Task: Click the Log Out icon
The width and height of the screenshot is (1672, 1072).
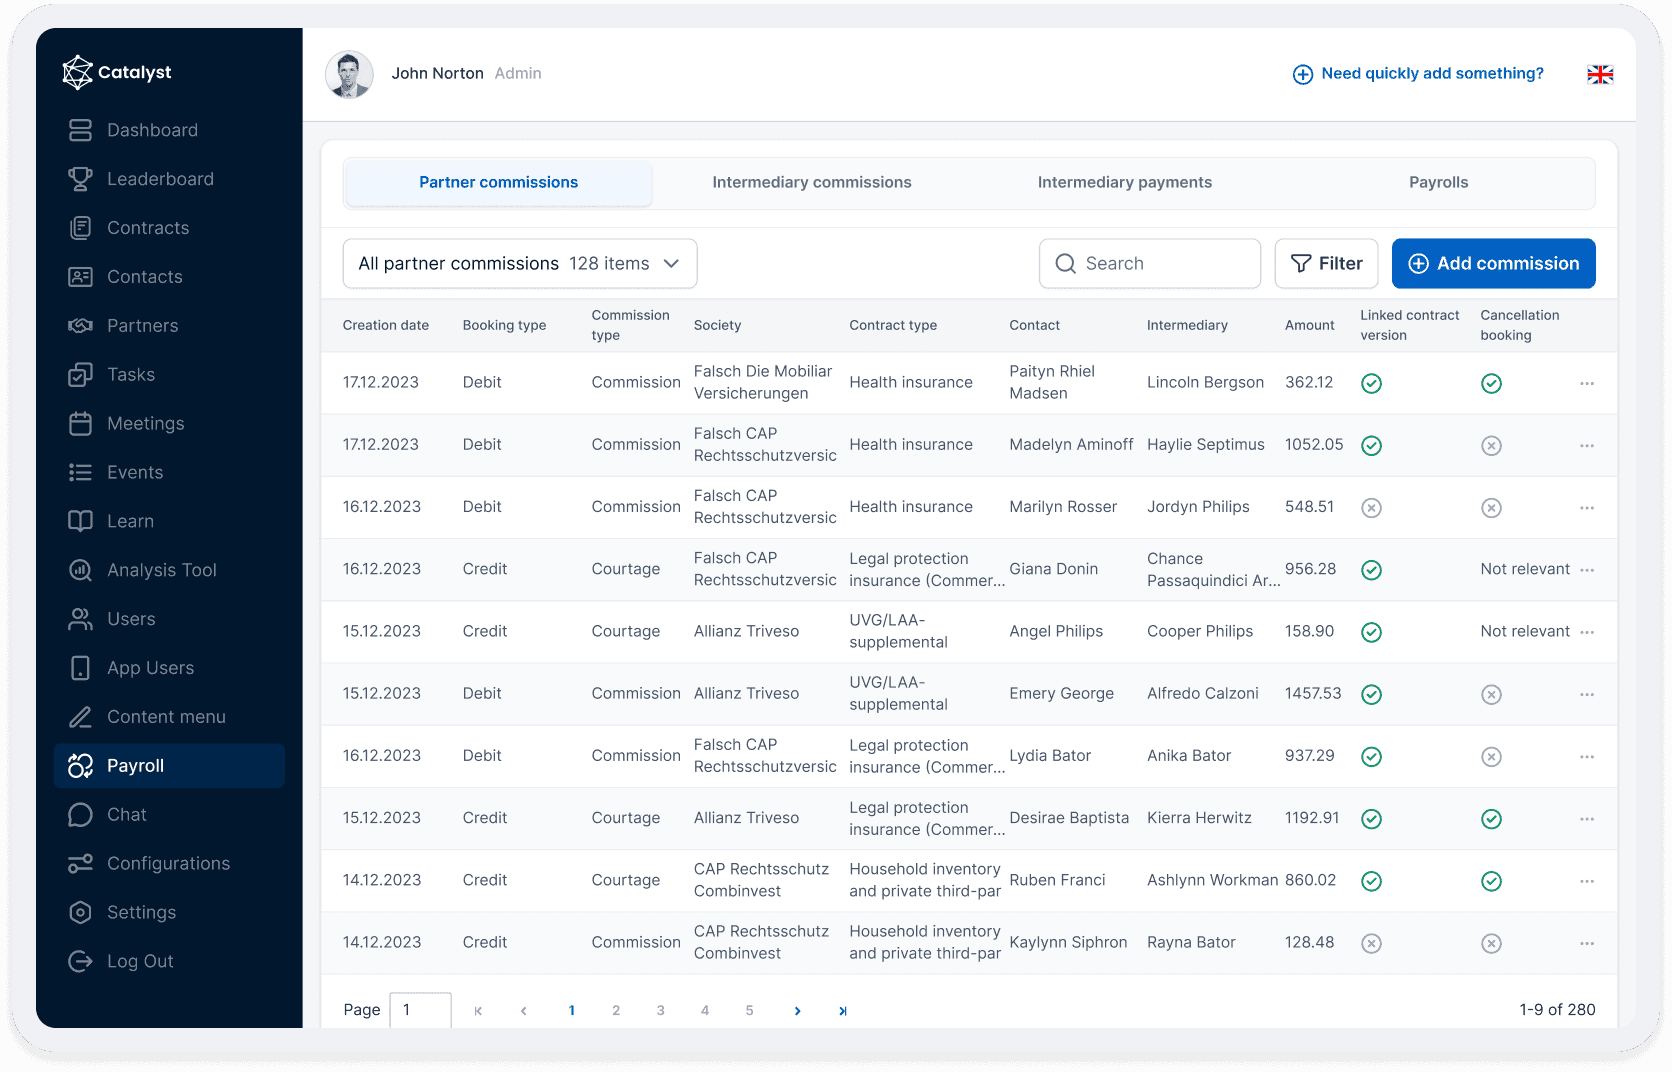Action: (x=80, y=962)
